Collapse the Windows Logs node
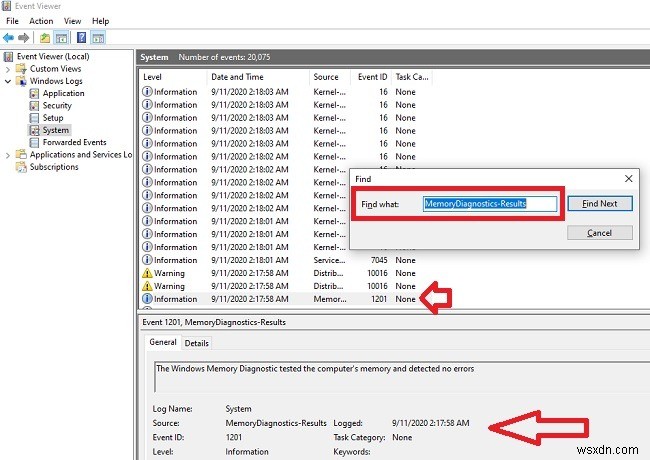 7,81
